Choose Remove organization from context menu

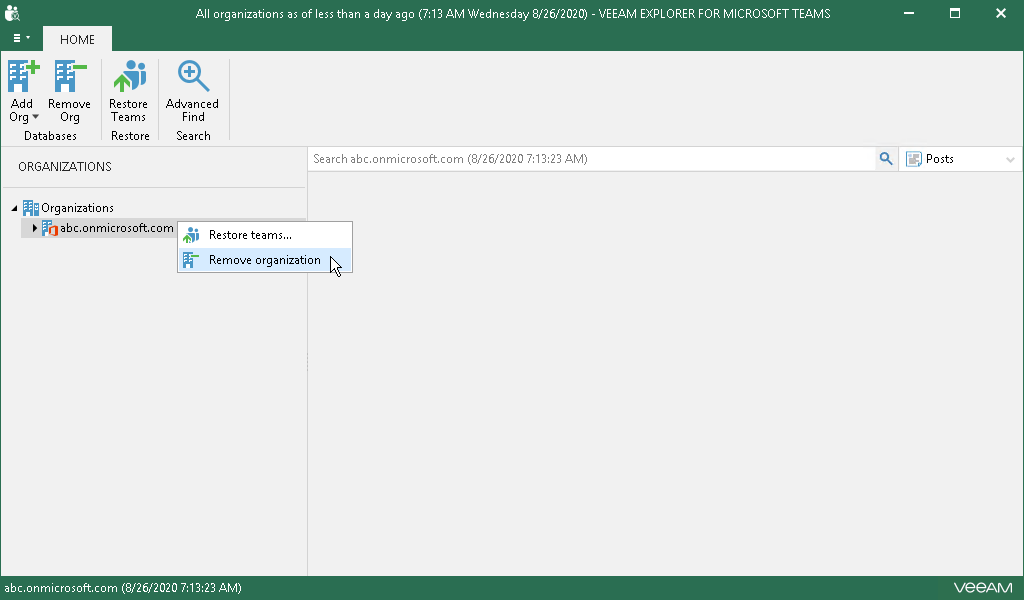click(265, 260)
